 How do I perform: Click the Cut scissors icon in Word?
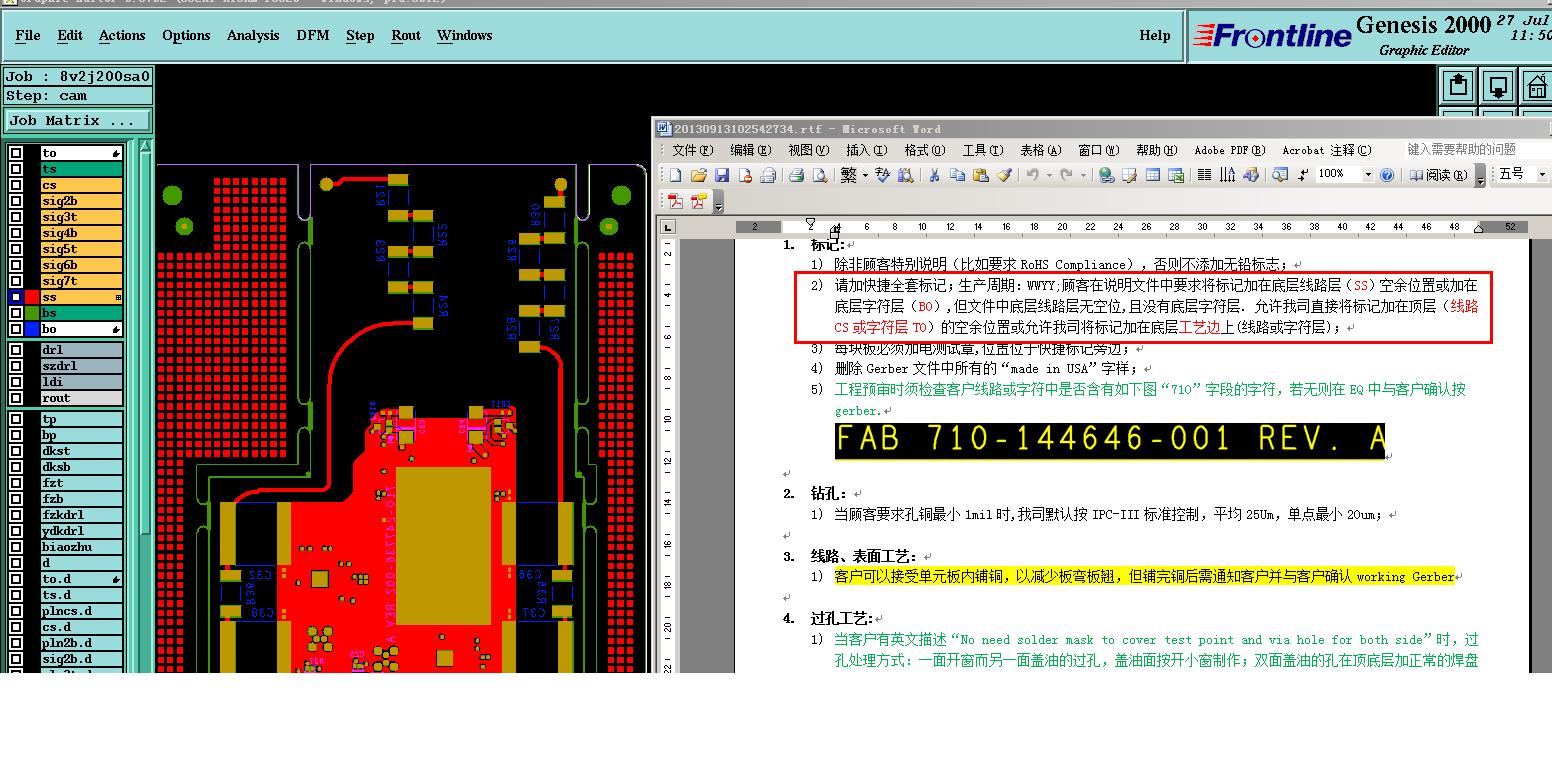coord(934,175)
